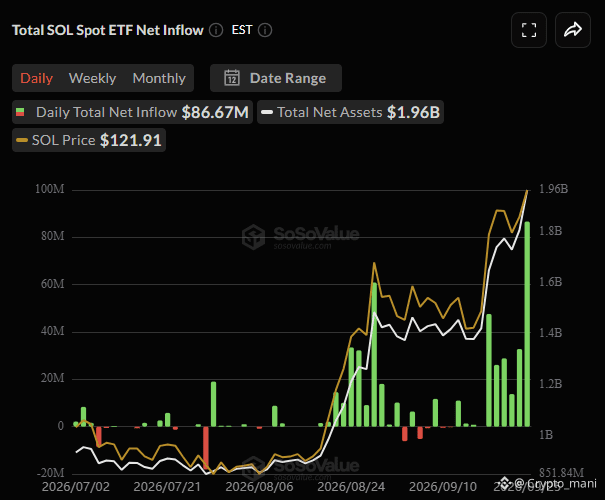This screenshot has height=500, width=605.
Task: Switch to the Weekly tab
Action: (x=92, y=78)
